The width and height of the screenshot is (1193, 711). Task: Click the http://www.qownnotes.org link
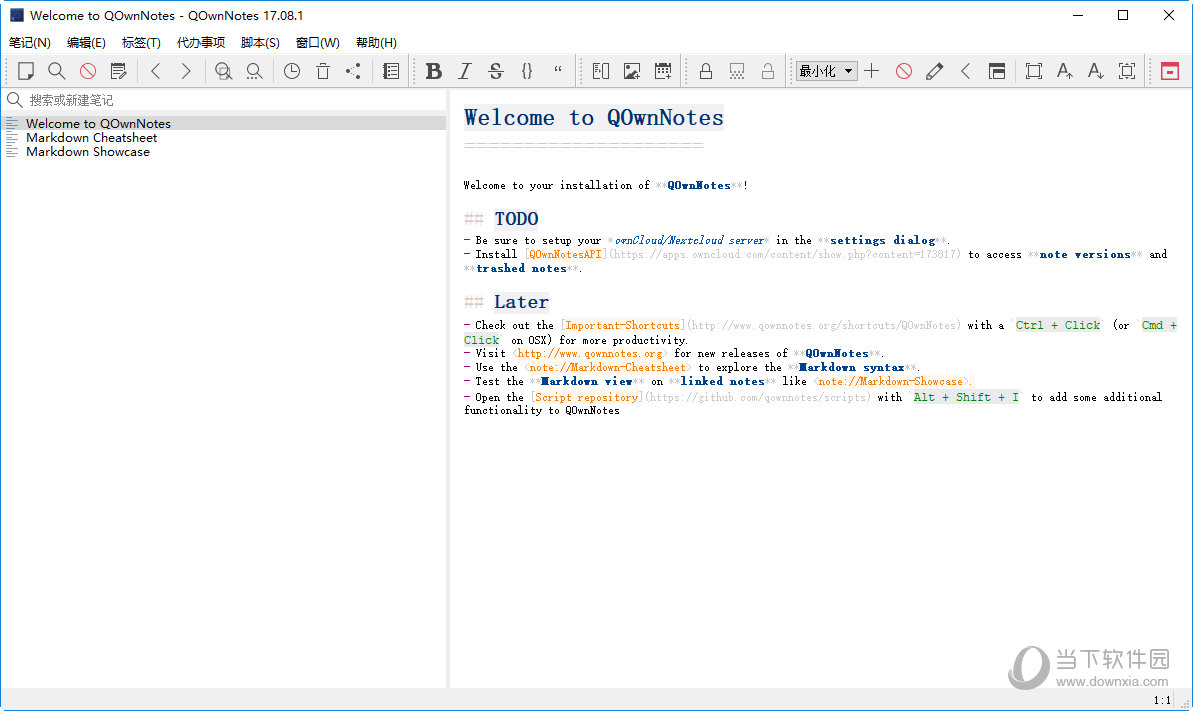[590, 353]
